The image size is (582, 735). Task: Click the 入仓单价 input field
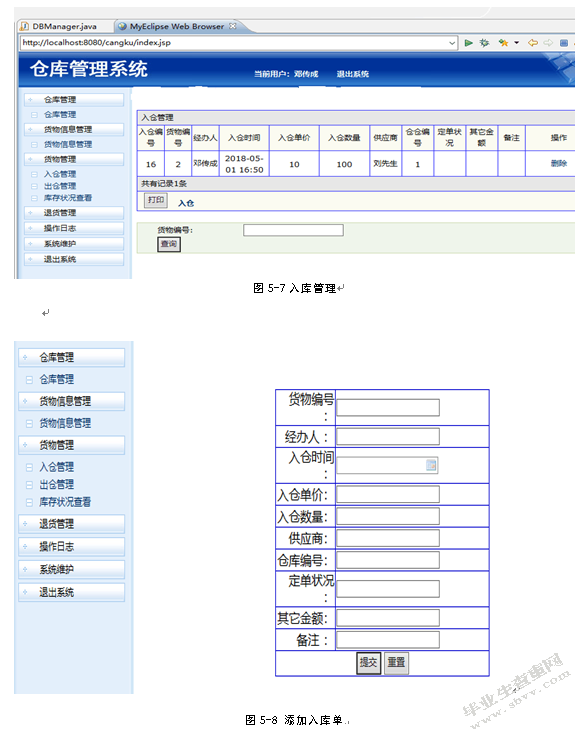click(388, 494)
